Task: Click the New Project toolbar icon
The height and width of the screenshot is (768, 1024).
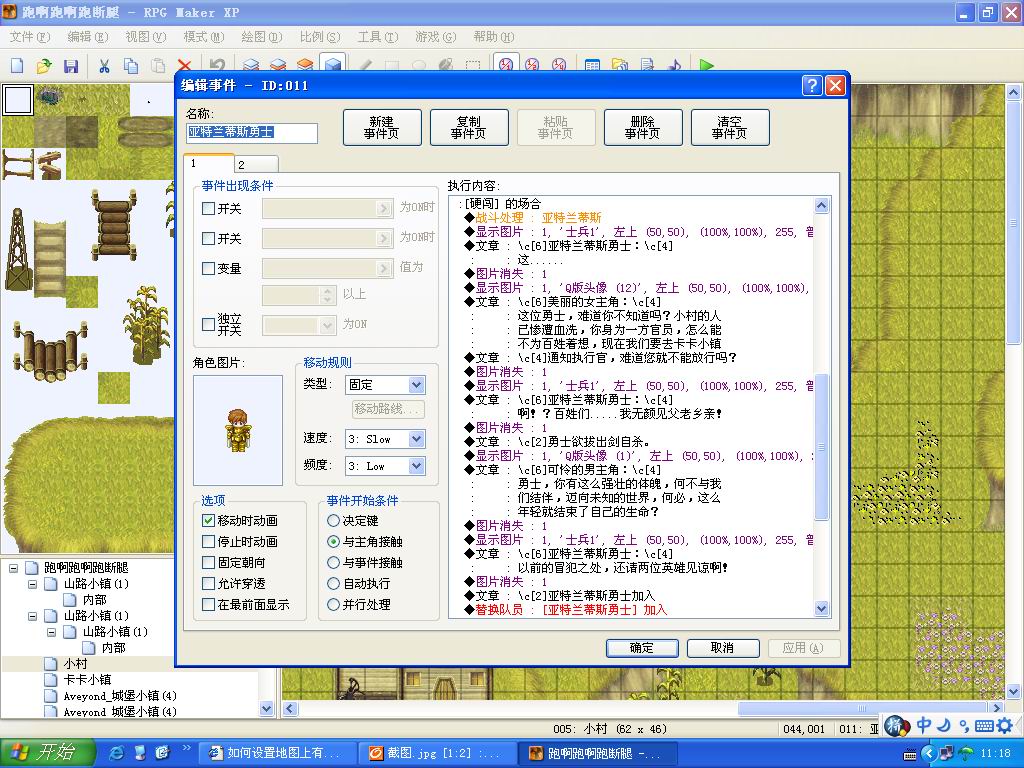Action: coord(17,65)
